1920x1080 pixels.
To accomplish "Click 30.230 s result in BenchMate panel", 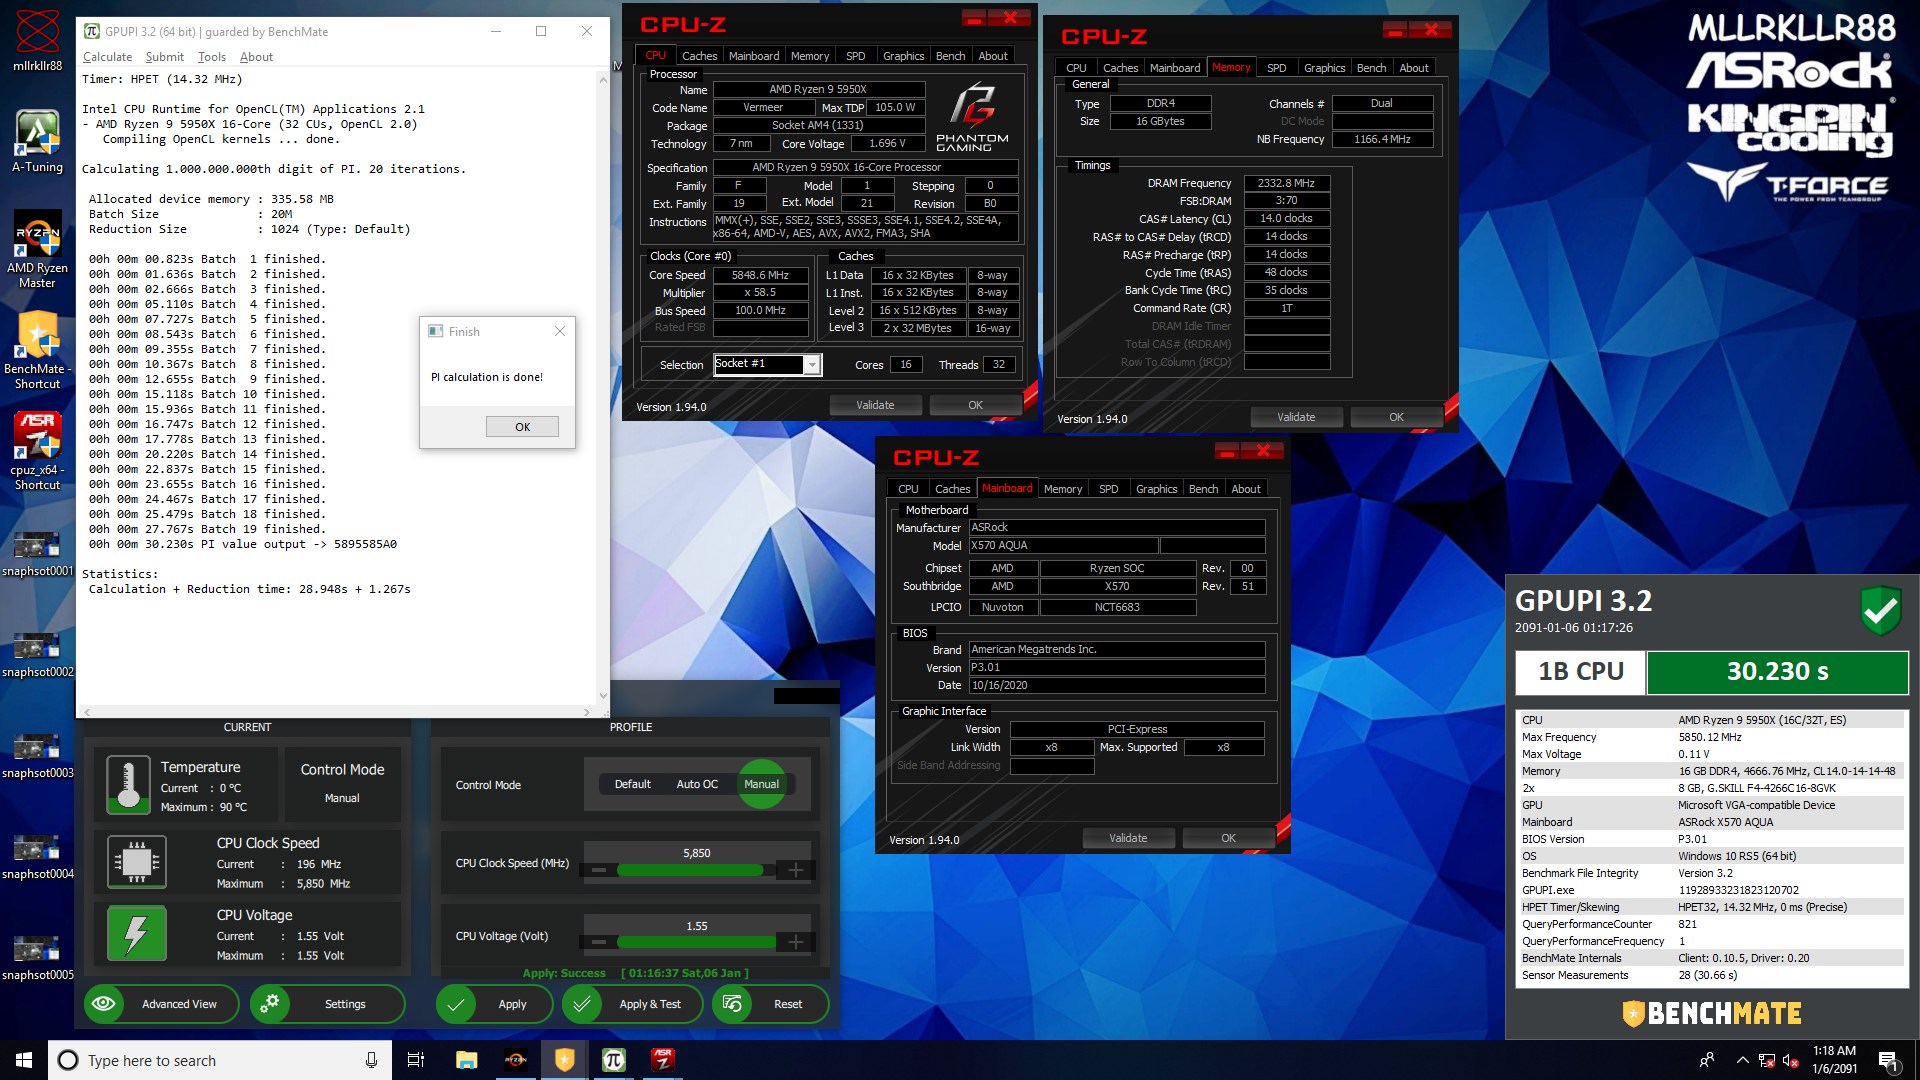I will tap(1777, 672).
